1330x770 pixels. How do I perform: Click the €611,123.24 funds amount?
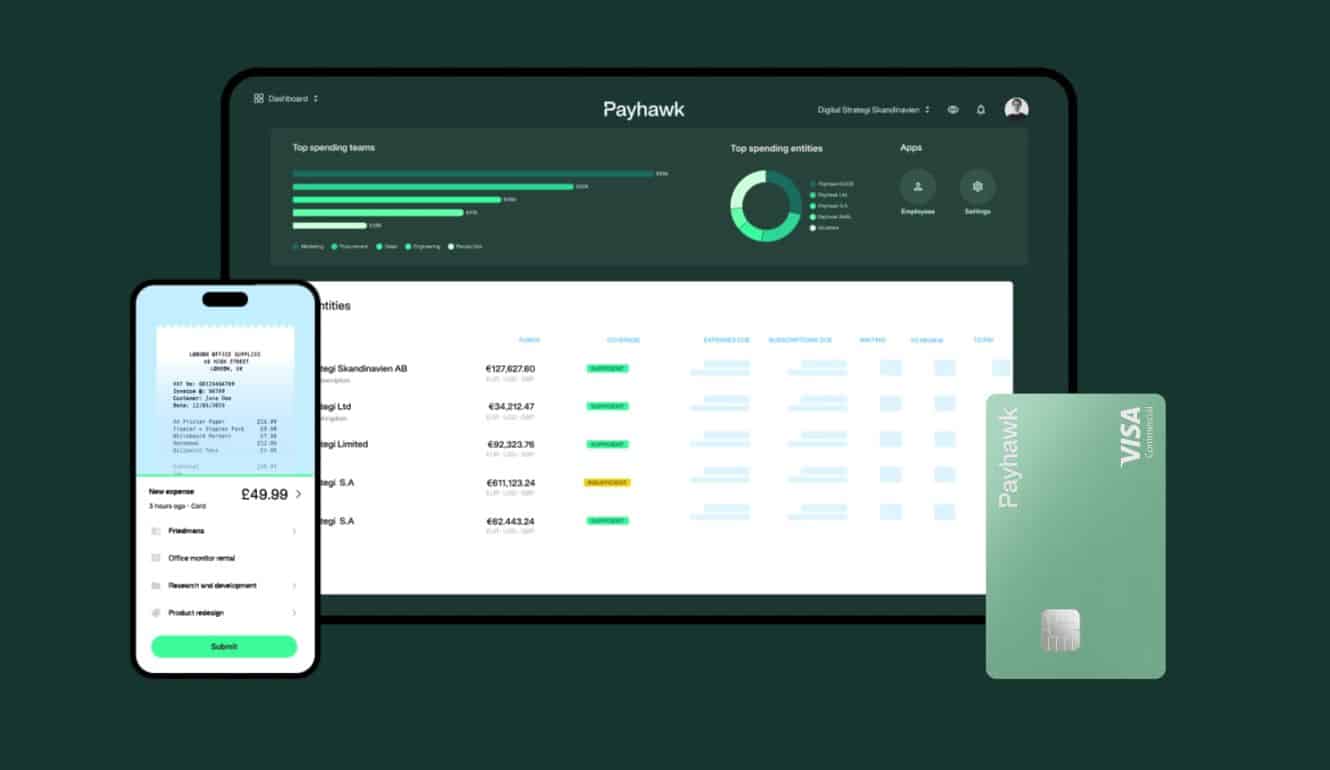click(510, 483)
